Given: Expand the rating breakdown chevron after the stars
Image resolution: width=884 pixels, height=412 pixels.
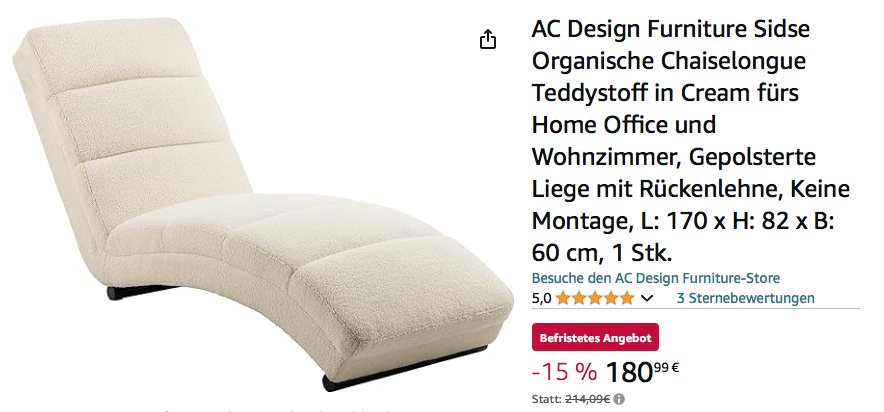Looking at the screenshot, I should coord(647,298).
